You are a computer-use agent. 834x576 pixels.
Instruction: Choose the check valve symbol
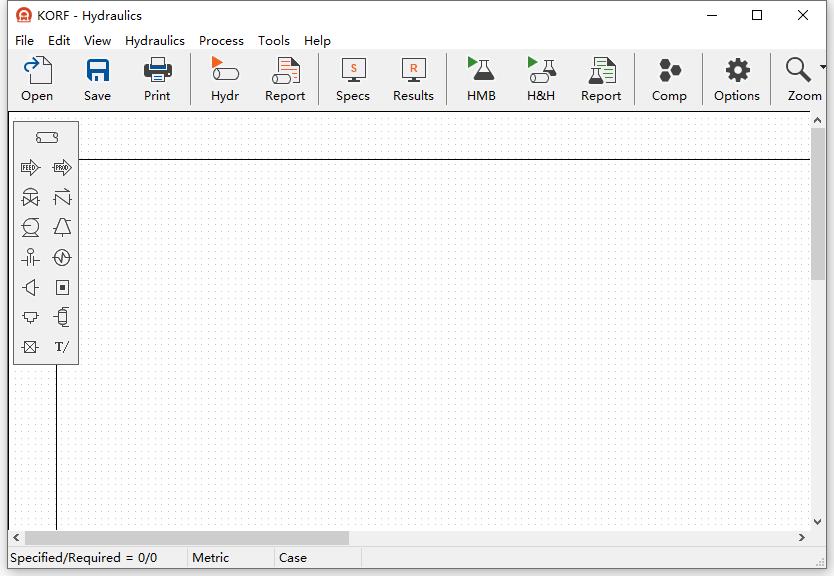tap(62, 198)
